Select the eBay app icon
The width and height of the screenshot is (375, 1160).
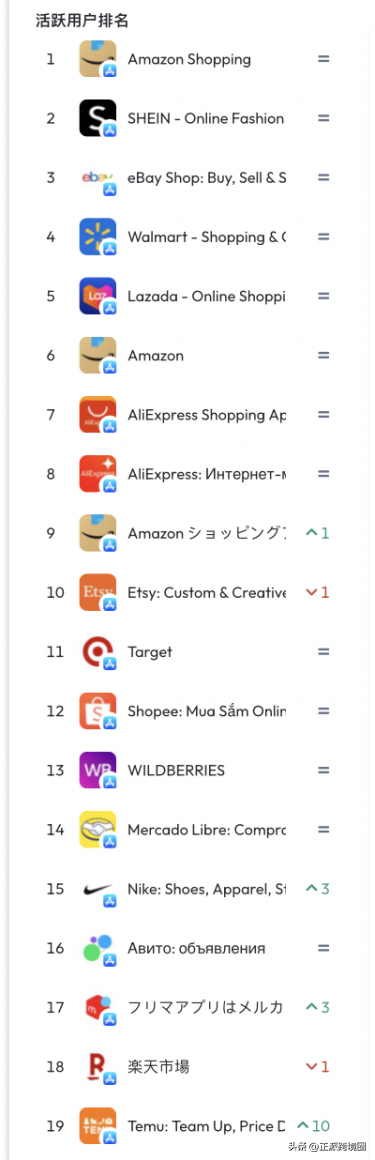[x=98, y=178]
